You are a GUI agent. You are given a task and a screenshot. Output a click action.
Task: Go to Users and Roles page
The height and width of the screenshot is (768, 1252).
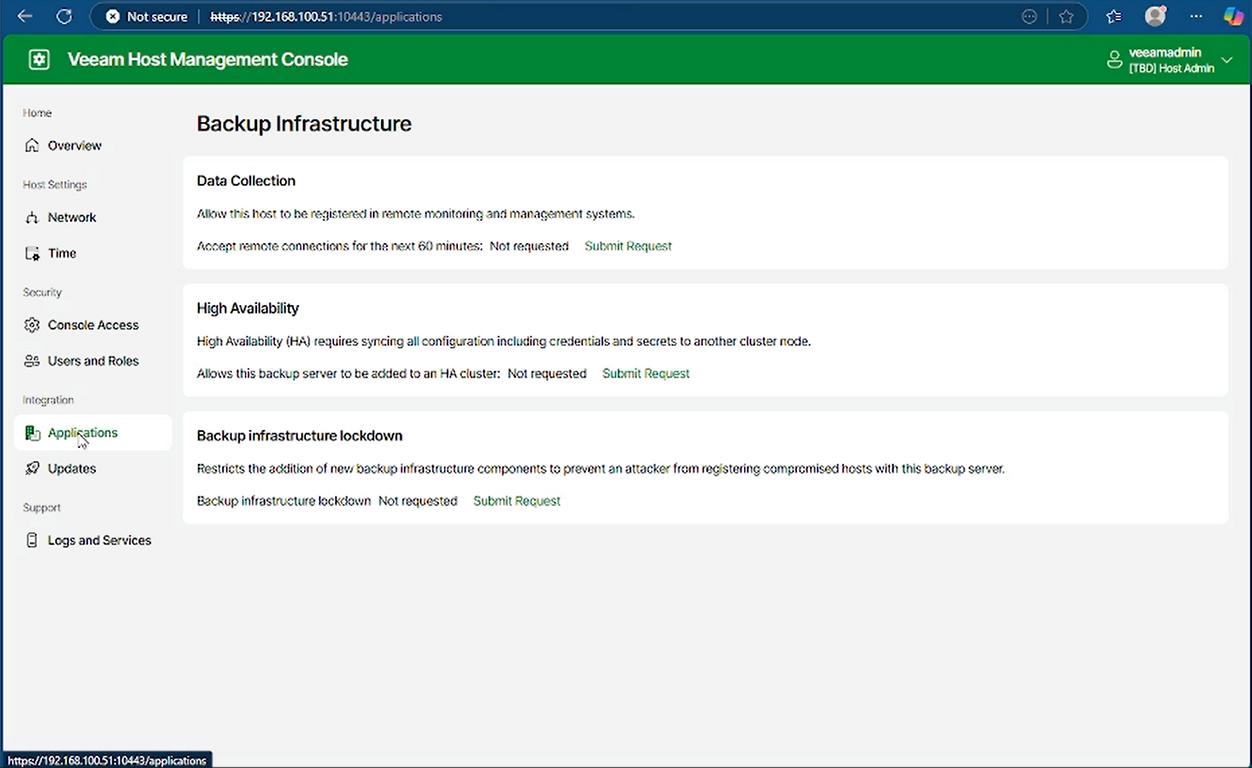pyautogui.click(x=93, y=362)
